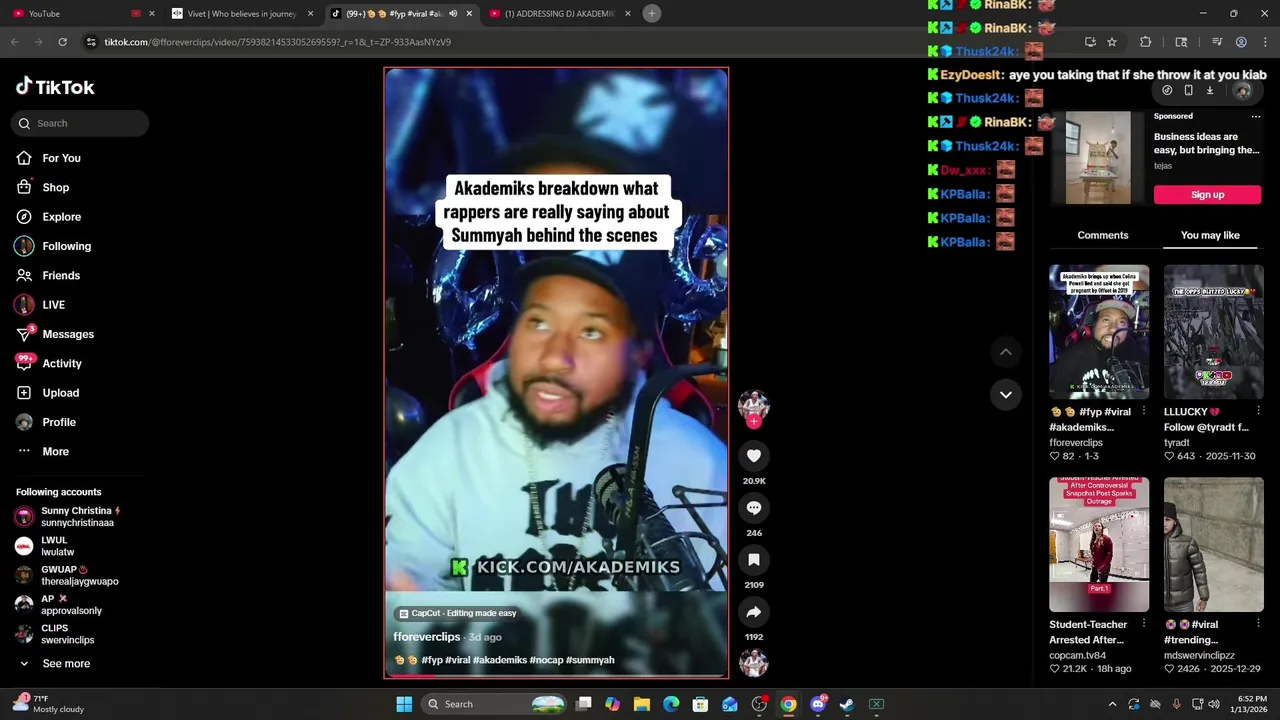1280x720 pixels.
Task: Open Chrome three-dot menu
Action: point(1265,42)
